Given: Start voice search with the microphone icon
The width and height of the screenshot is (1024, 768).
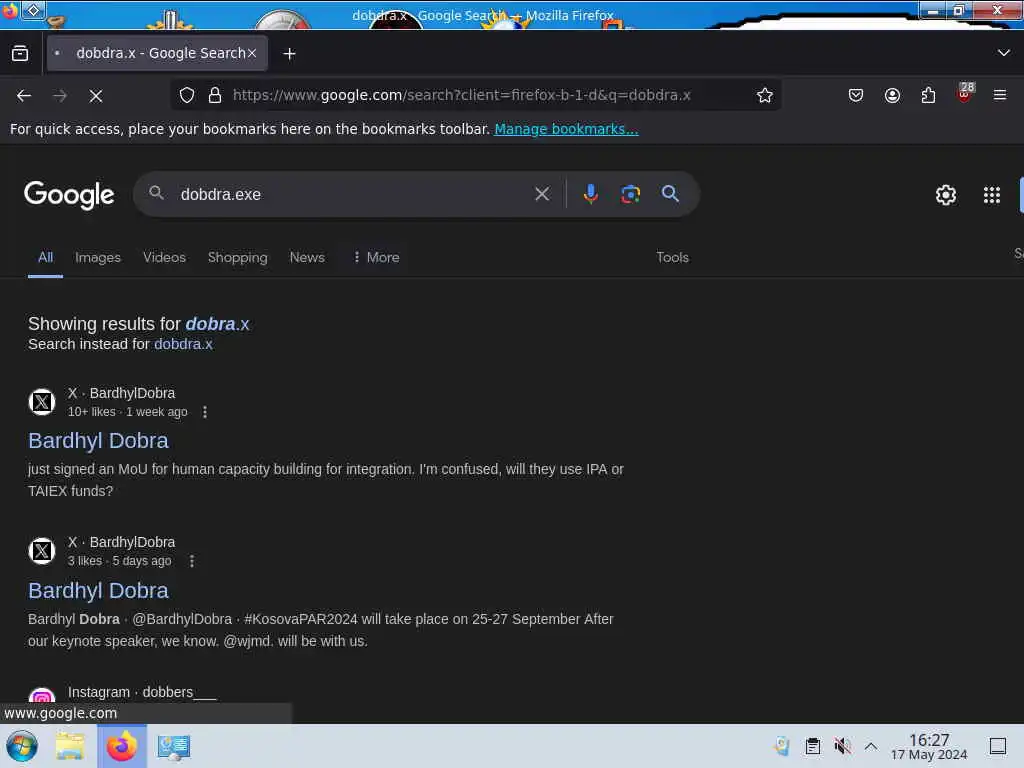Looking at the screenshot, I should [590, 194].
